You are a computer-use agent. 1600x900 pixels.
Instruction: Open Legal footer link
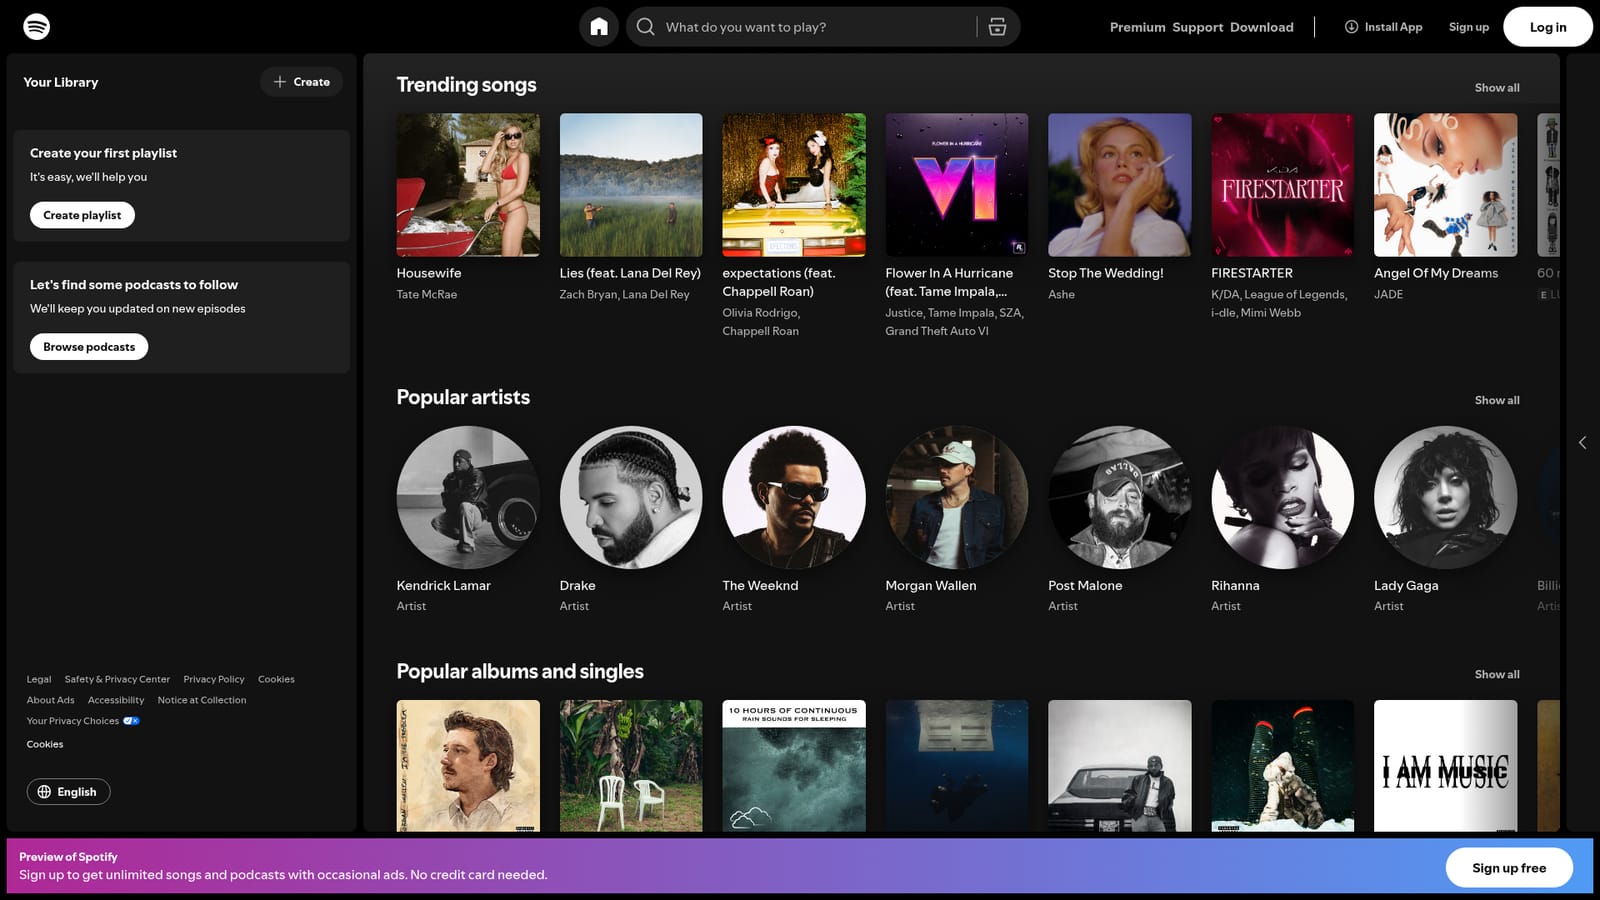[39, 680]
